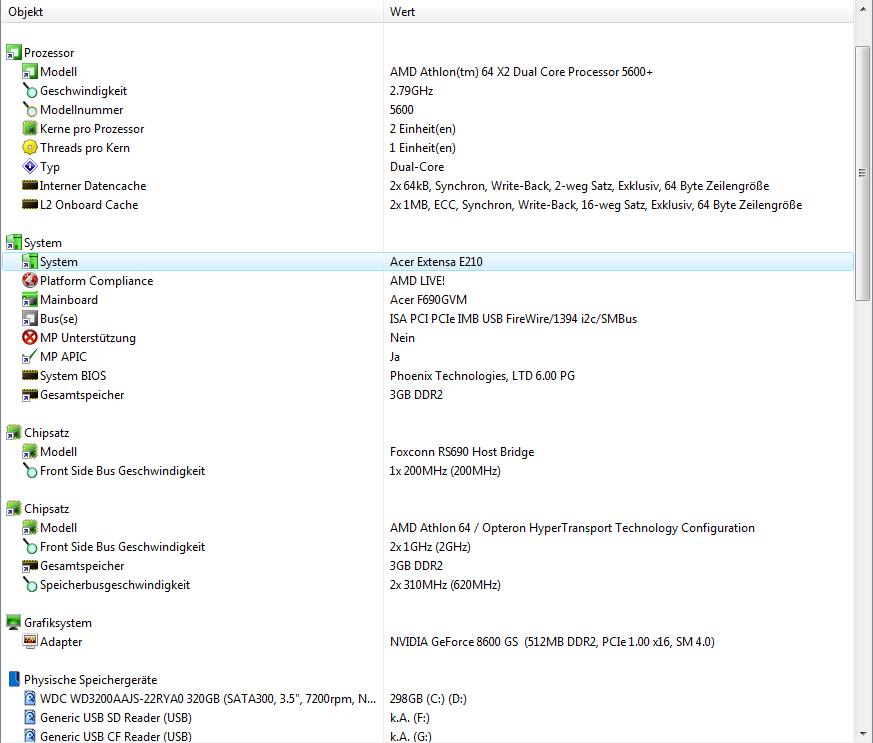Select the Grafiksystem section header
This screenshot has width=873, height=743.
tap(58, 623)
